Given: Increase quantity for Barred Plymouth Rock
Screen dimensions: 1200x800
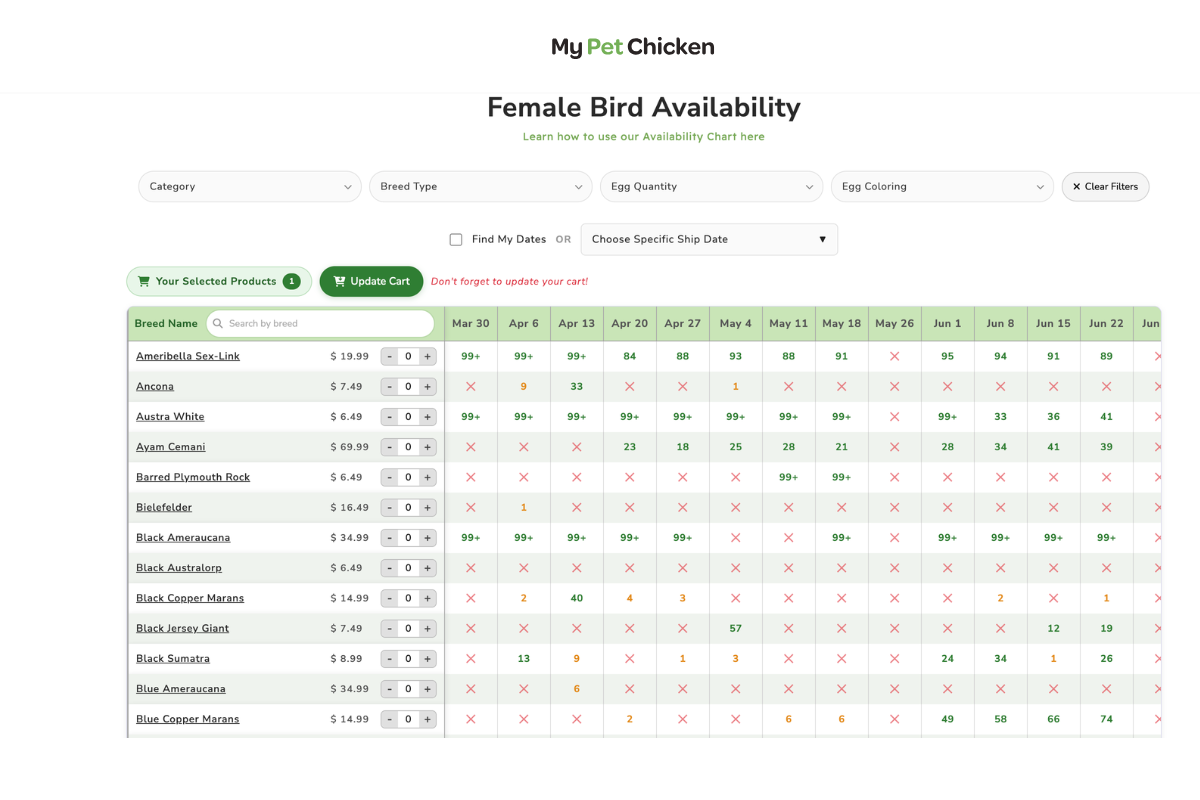Looking at the screenshot, I should coord(427,478).
